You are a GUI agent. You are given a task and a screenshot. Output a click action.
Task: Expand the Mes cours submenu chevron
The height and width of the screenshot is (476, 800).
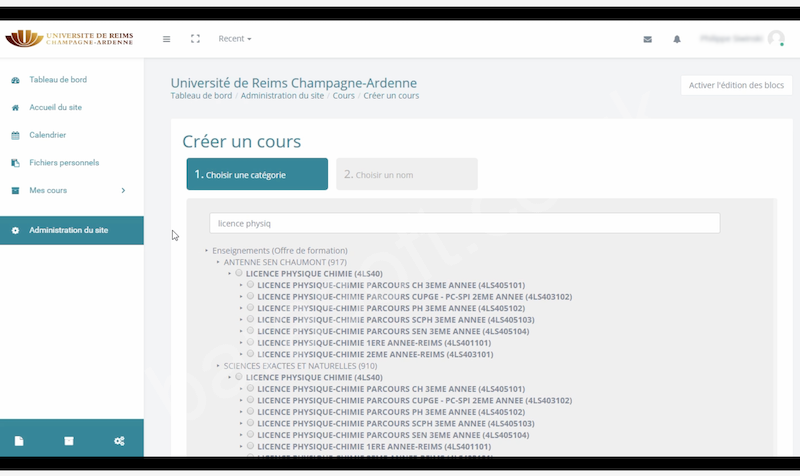123,190
